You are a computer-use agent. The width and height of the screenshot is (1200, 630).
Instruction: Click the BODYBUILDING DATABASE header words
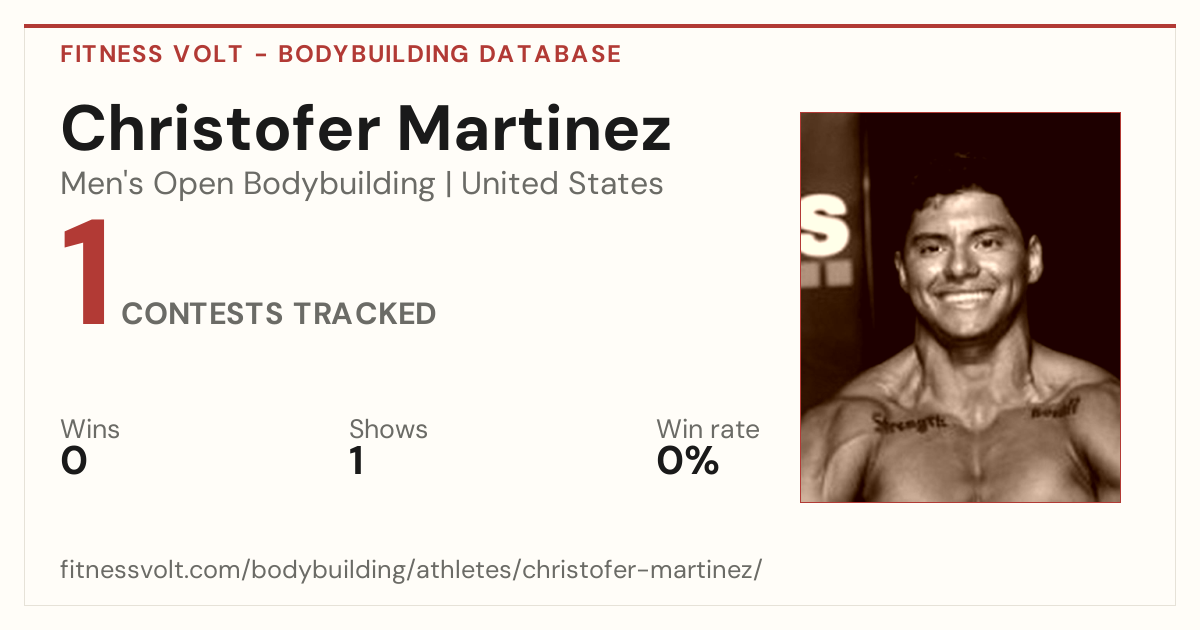click(450, 54)
